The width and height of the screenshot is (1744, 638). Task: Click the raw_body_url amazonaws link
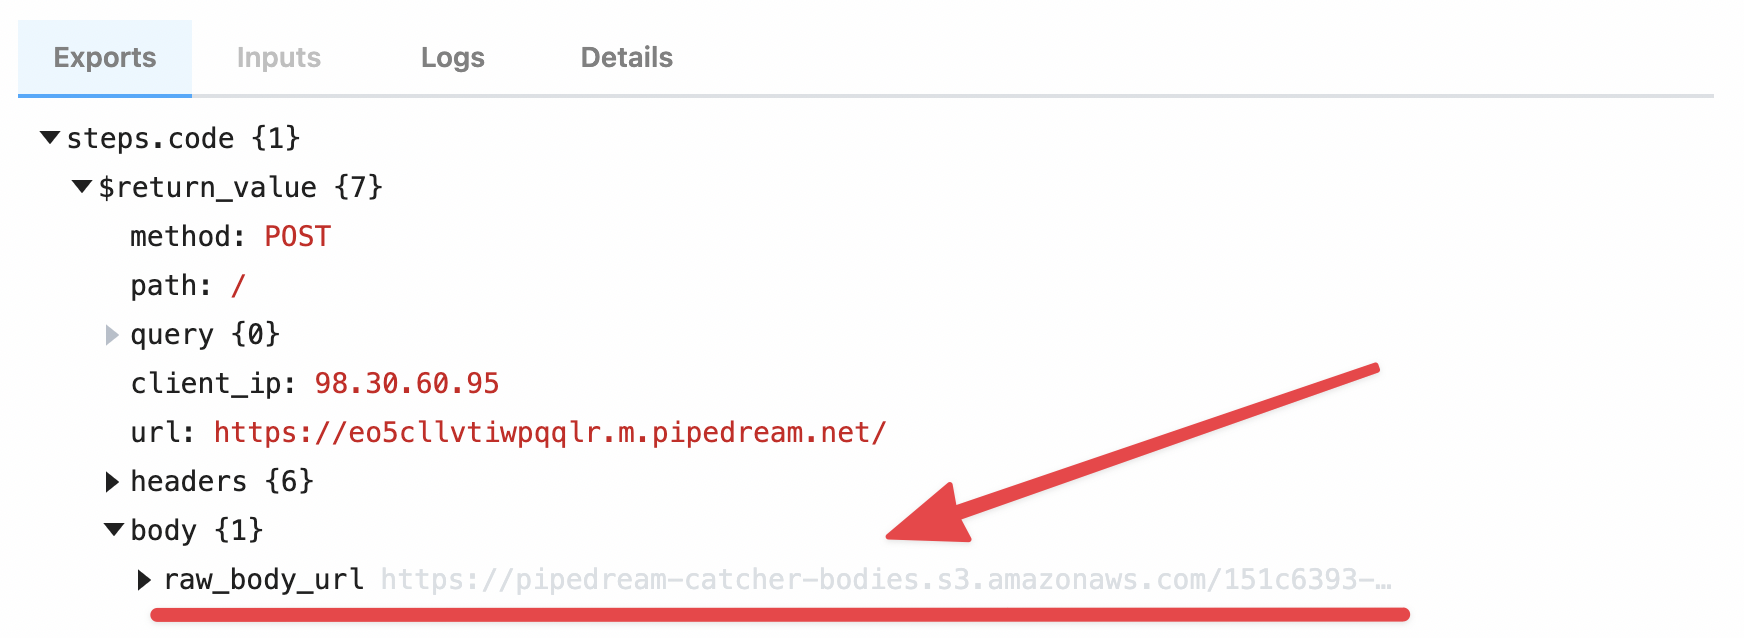886,580
